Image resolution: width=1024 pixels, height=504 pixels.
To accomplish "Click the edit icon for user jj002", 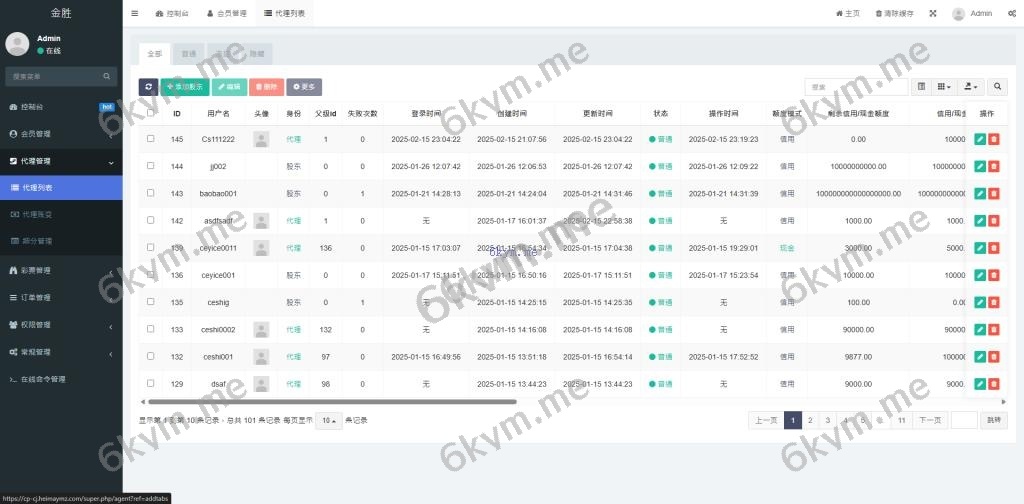I will [980, 166].
